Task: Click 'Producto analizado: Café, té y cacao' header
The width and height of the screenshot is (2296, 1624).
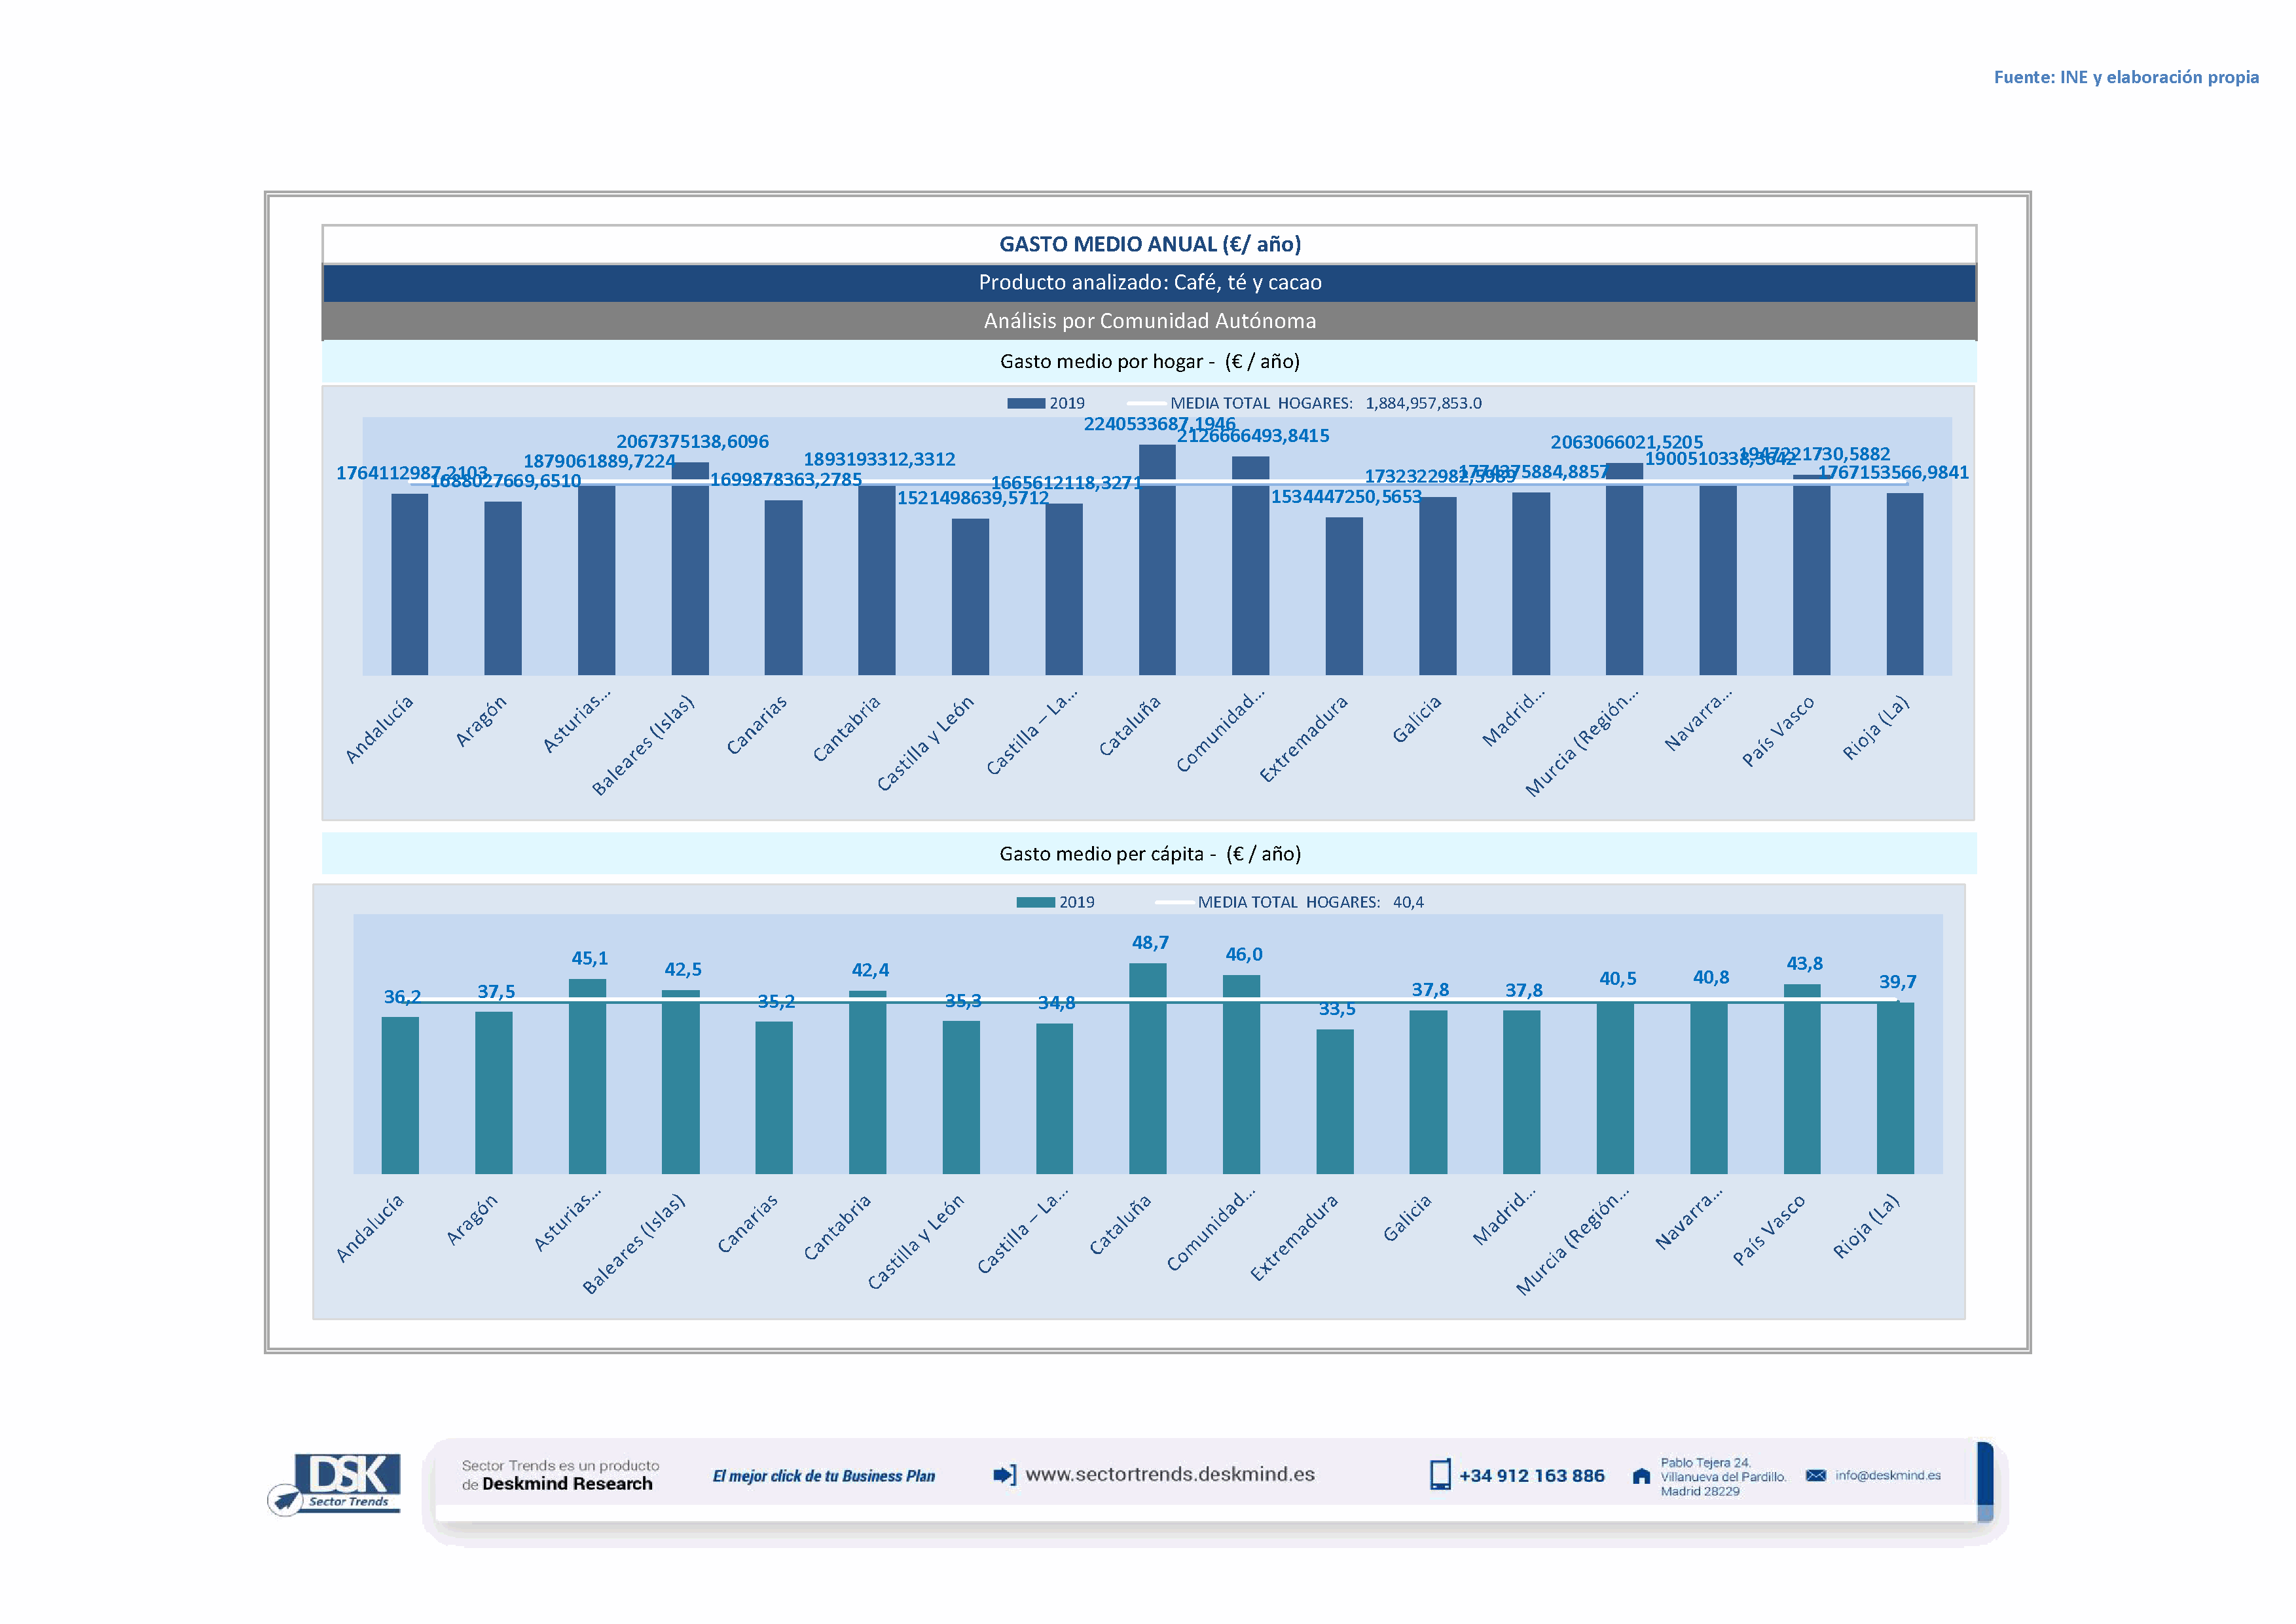Action: tap(1149, 283)
